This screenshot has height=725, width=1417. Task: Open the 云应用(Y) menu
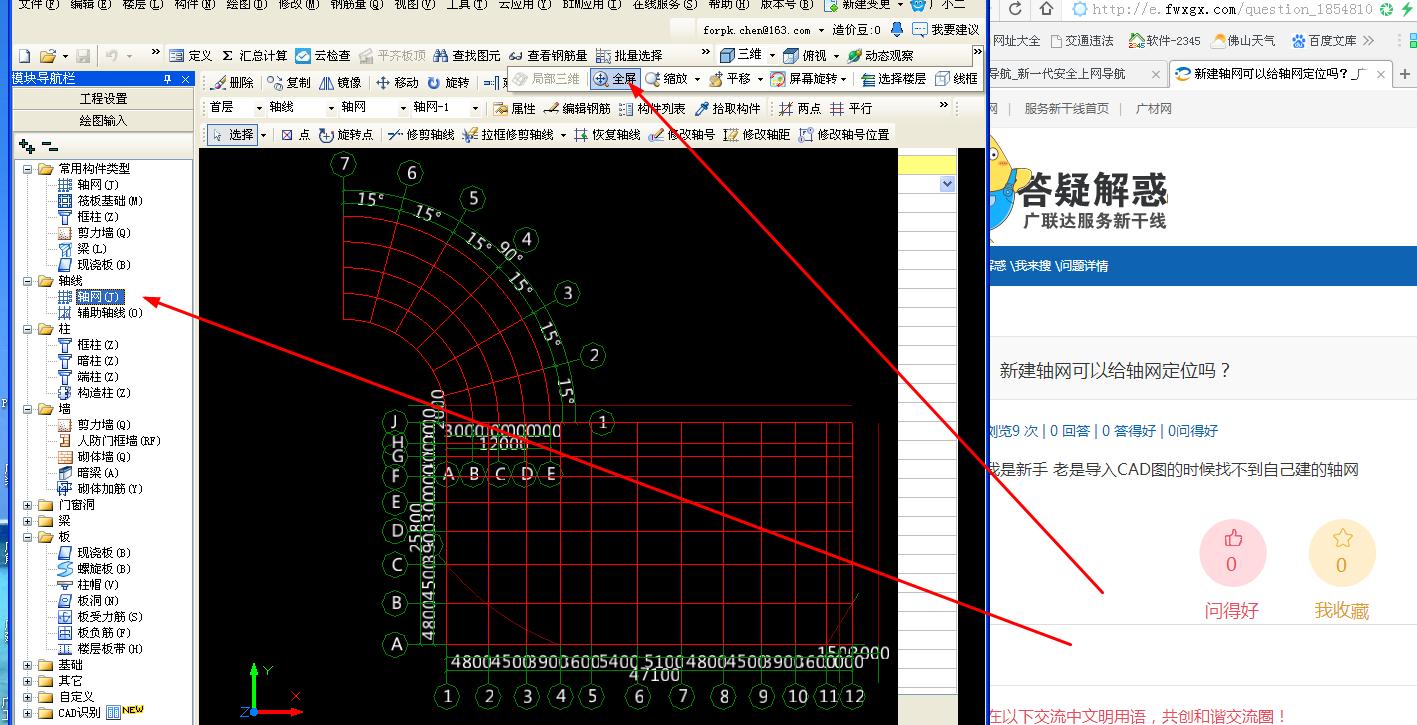coord(524,5)
